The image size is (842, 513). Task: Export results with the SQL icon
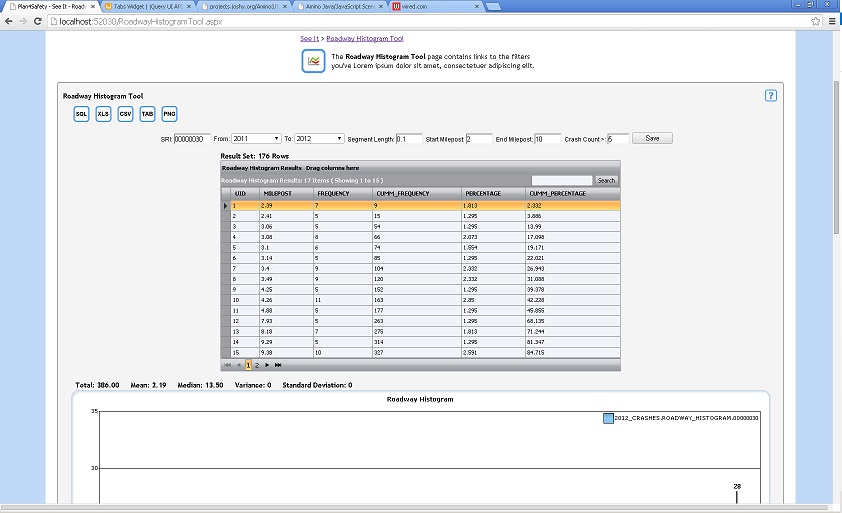click(x=81, y=114)
